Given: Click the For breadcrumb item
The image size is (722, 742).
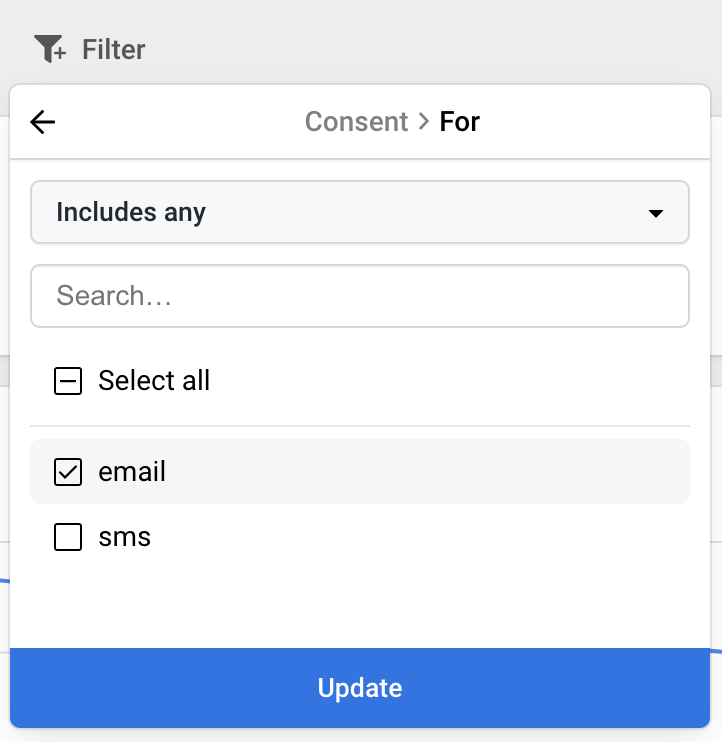Looking at the screenshot, I should pyautogui.click(x=459, y=122).
